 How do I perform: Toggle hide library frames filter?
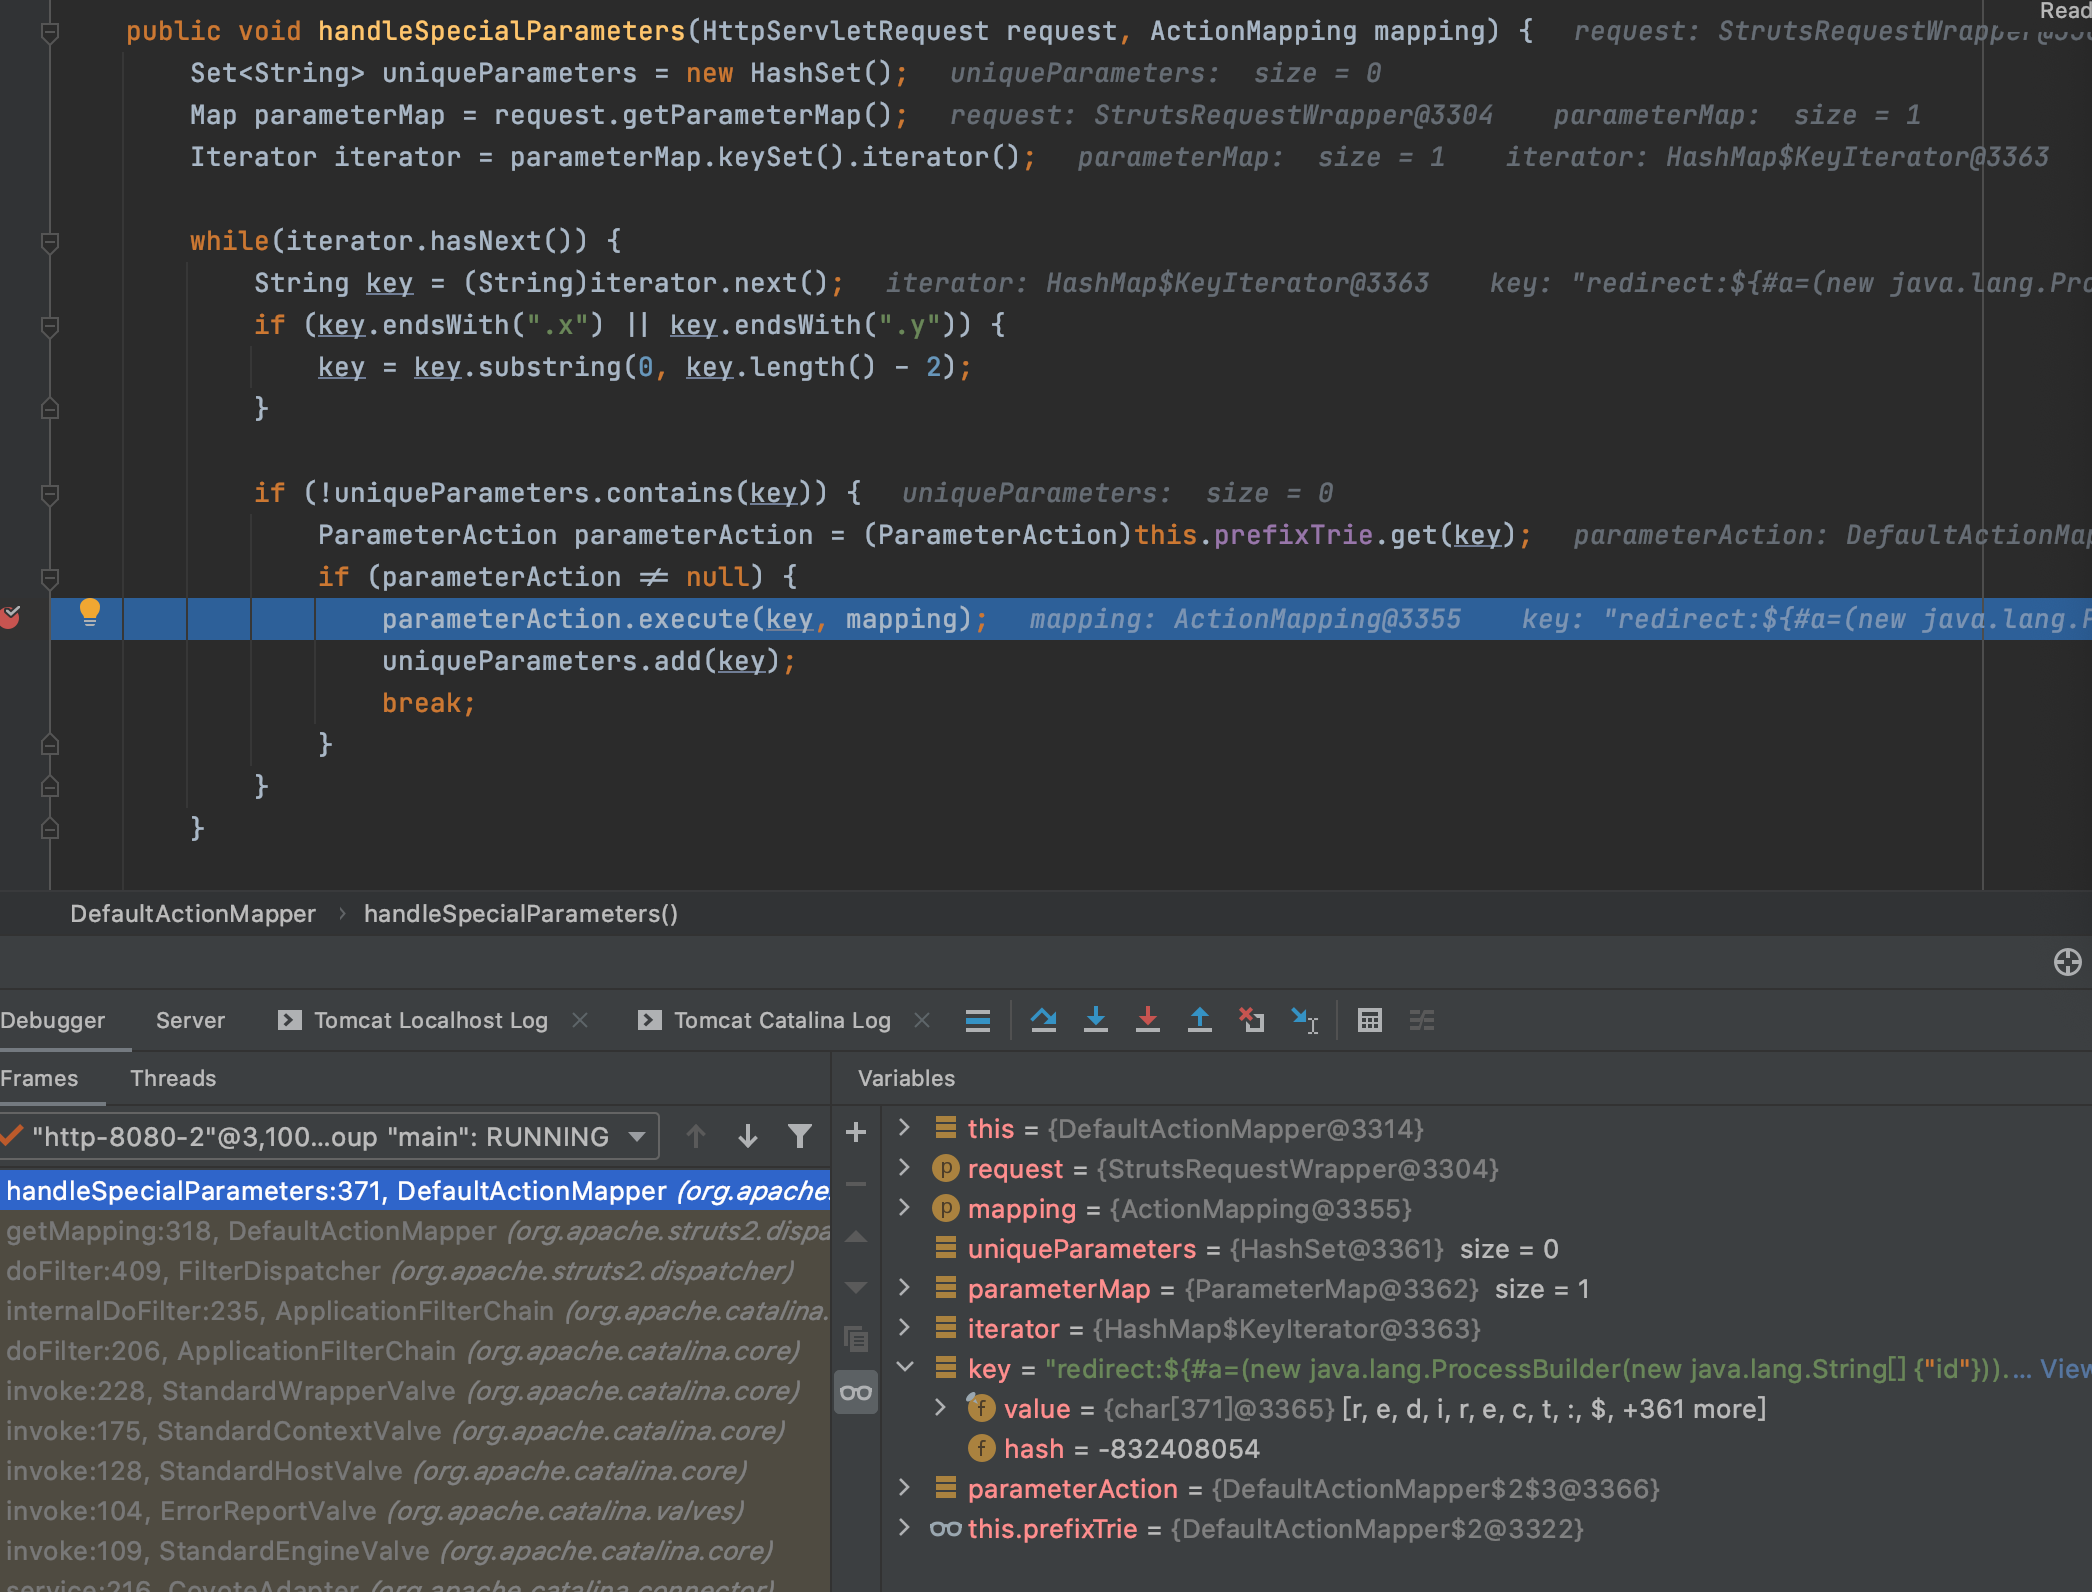(x=799, y=1136)
